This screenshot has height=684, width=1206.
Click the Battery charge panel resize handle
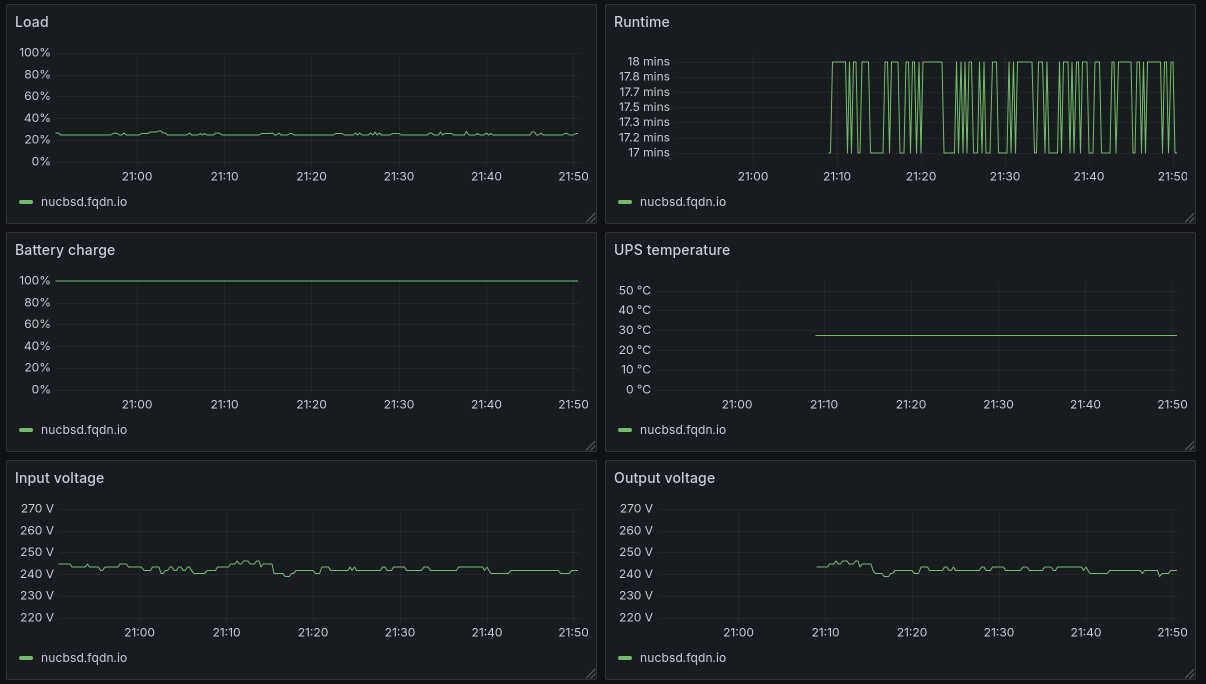(x=590, y=445)
